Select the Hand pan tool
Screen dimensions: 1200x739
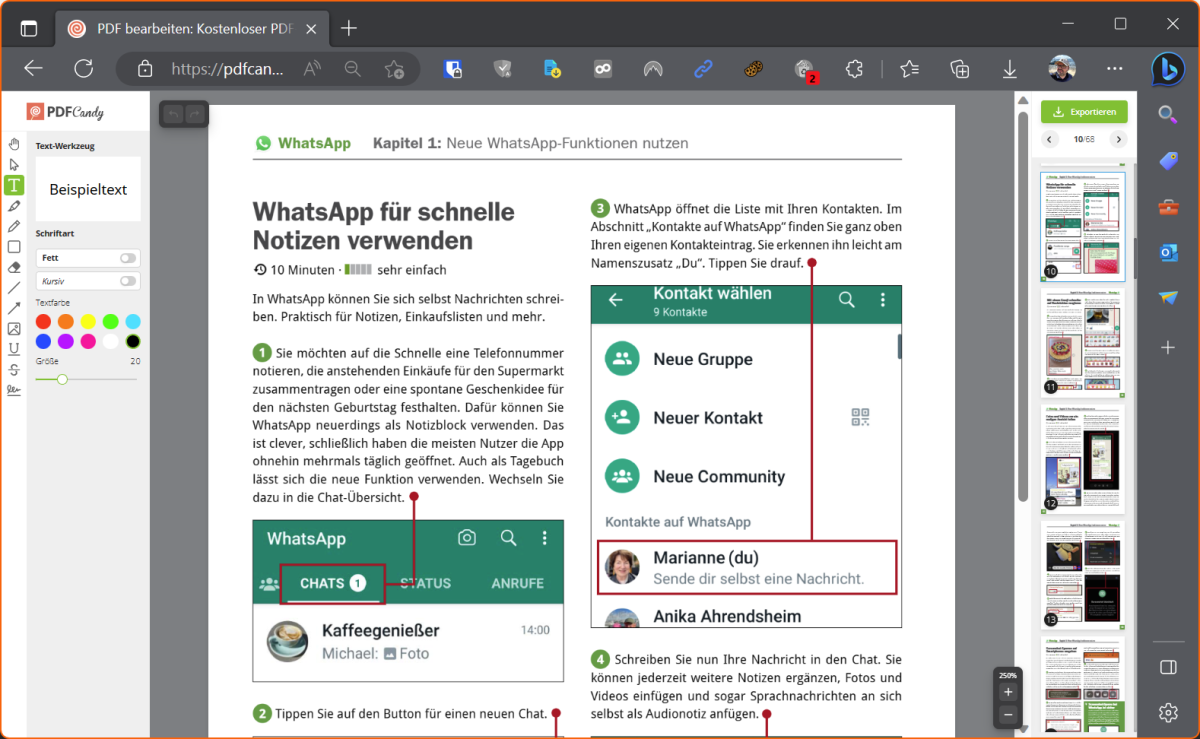click(x=14, y=144)
